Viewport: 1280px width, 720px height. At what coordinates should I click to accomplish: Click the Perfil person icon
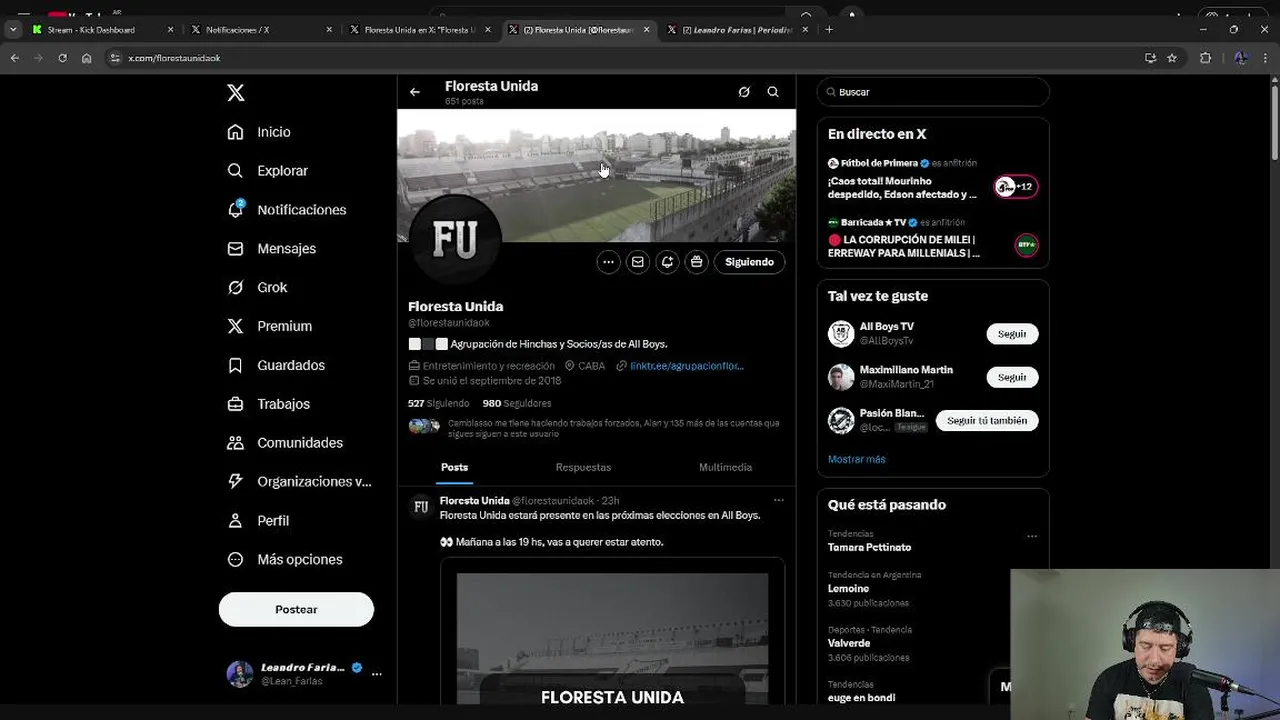(235, 520)
